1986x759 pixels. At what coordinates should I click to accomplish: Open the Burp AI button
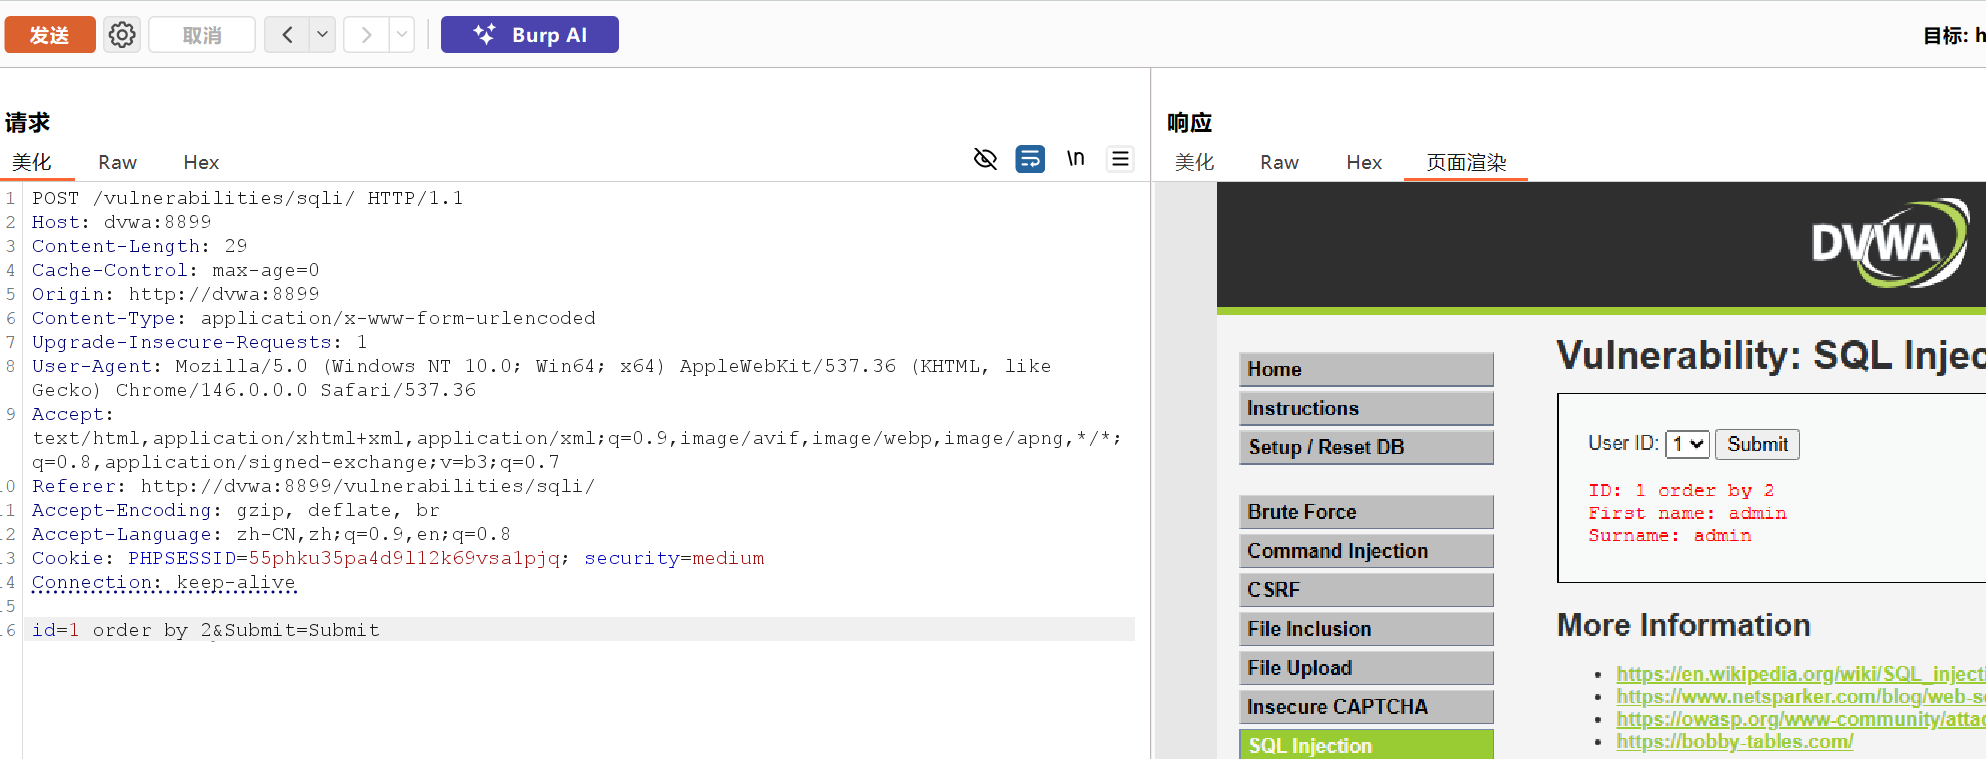tap(530, 35)
